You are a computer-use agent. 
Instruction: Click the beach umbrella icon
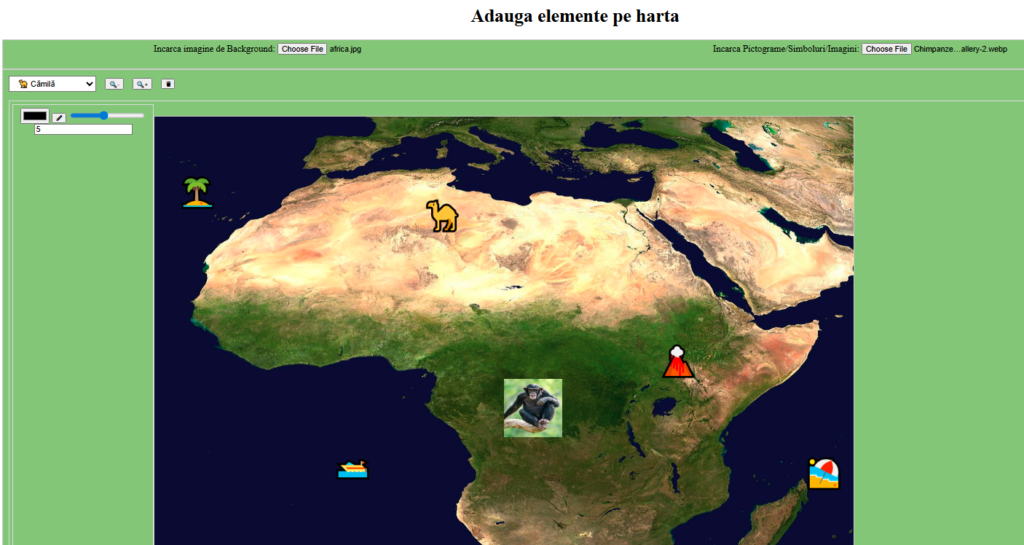tap(823, 473)
